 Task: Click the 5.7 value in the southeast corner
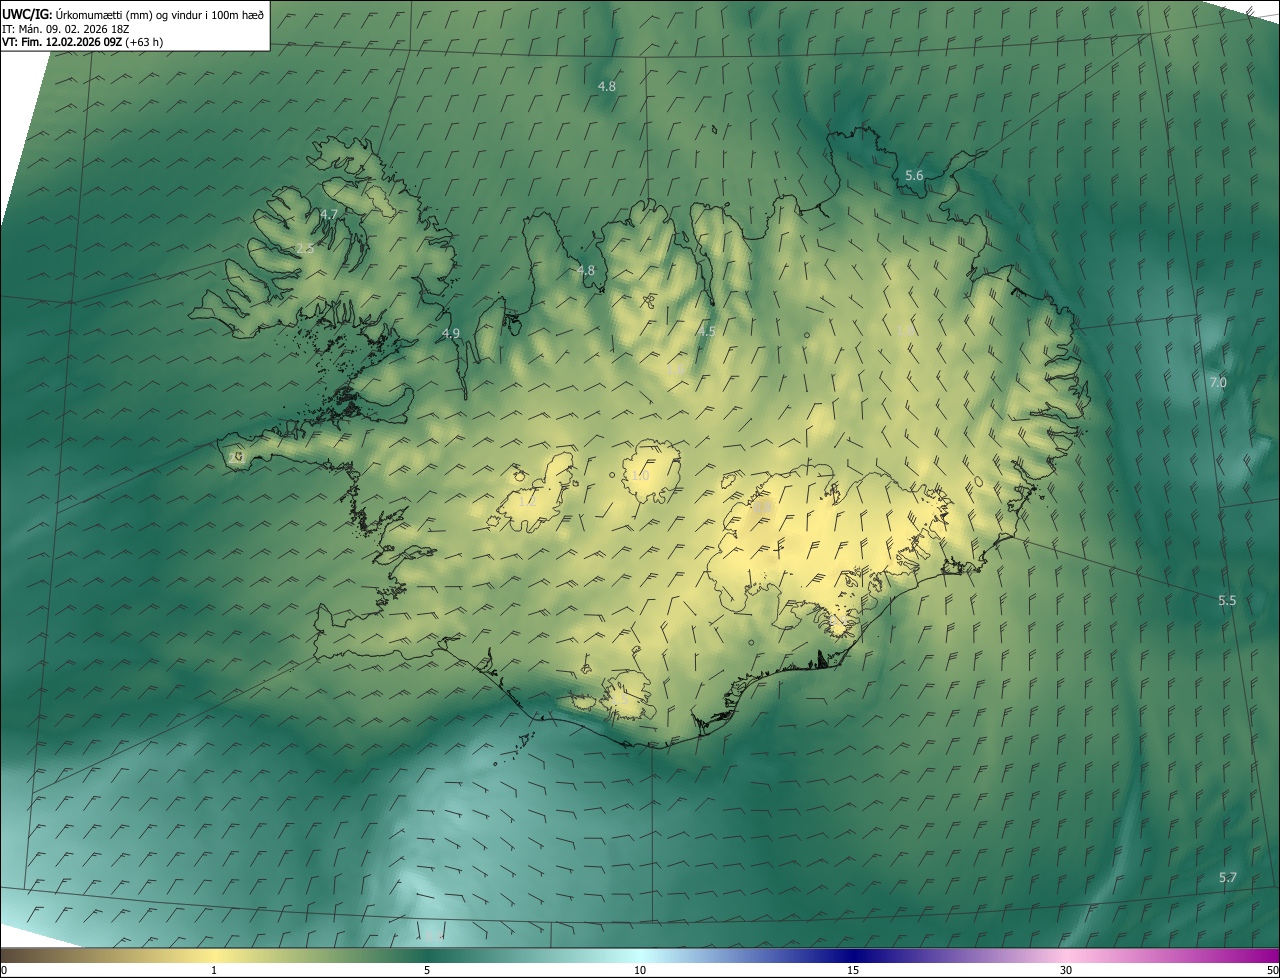[1228, 877]
